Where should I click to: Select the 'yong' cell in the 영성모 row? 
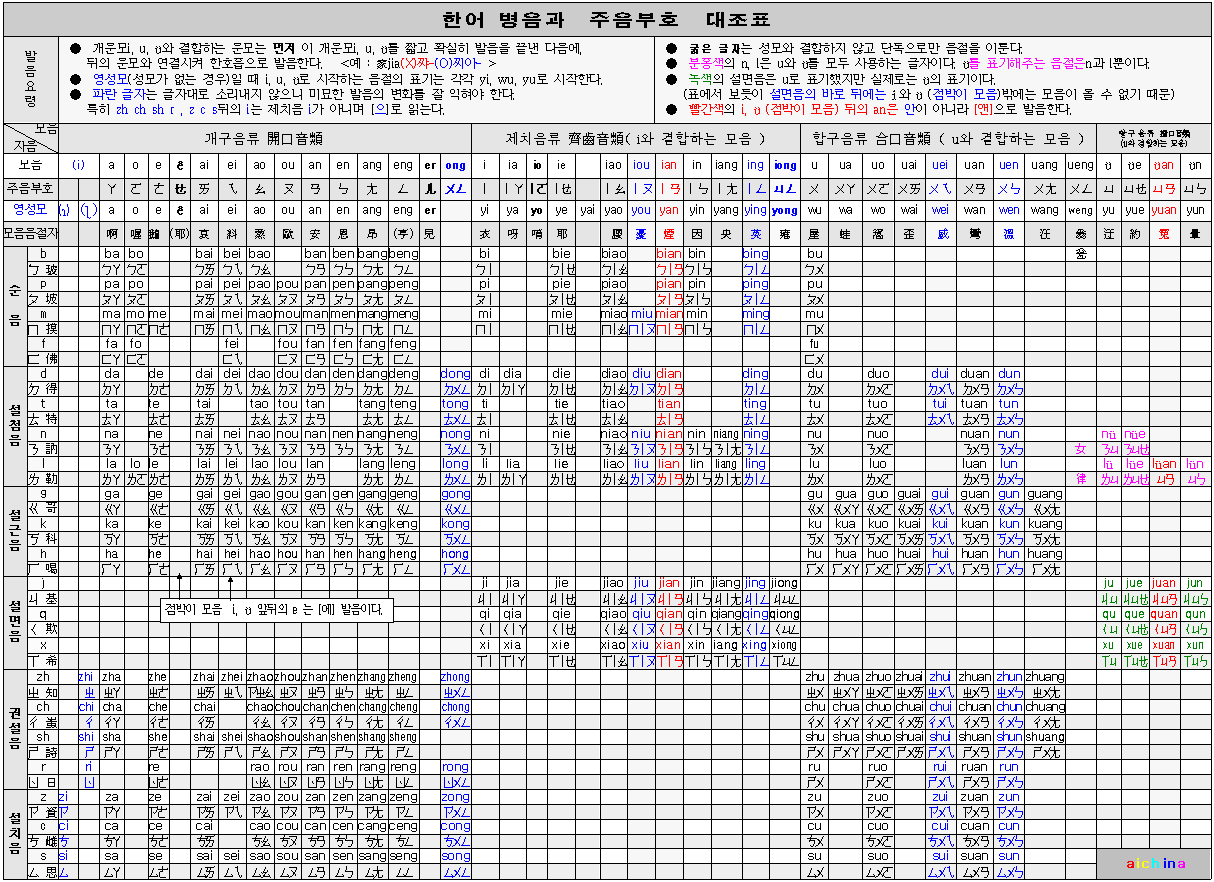pyautogui.click(x=785, y=210)
